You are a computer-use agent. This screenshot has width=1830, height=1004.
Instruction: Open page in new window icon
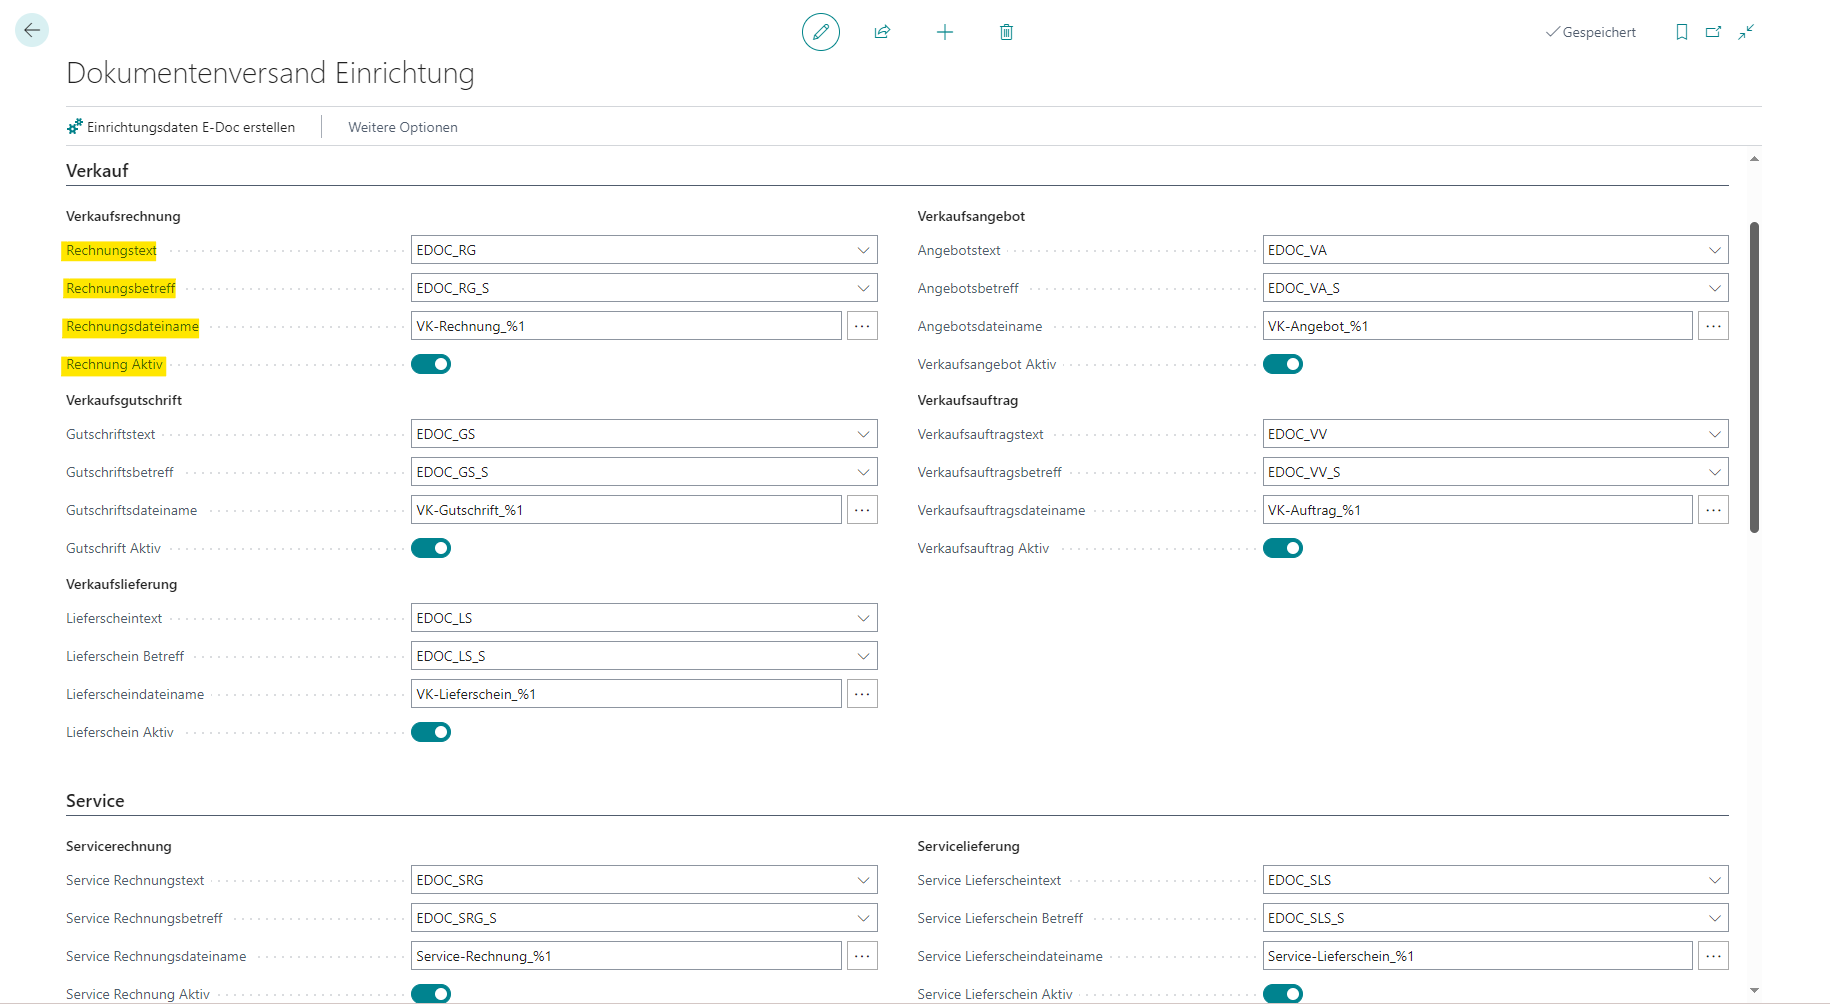pyautogui.click(x=1713, y=32)
